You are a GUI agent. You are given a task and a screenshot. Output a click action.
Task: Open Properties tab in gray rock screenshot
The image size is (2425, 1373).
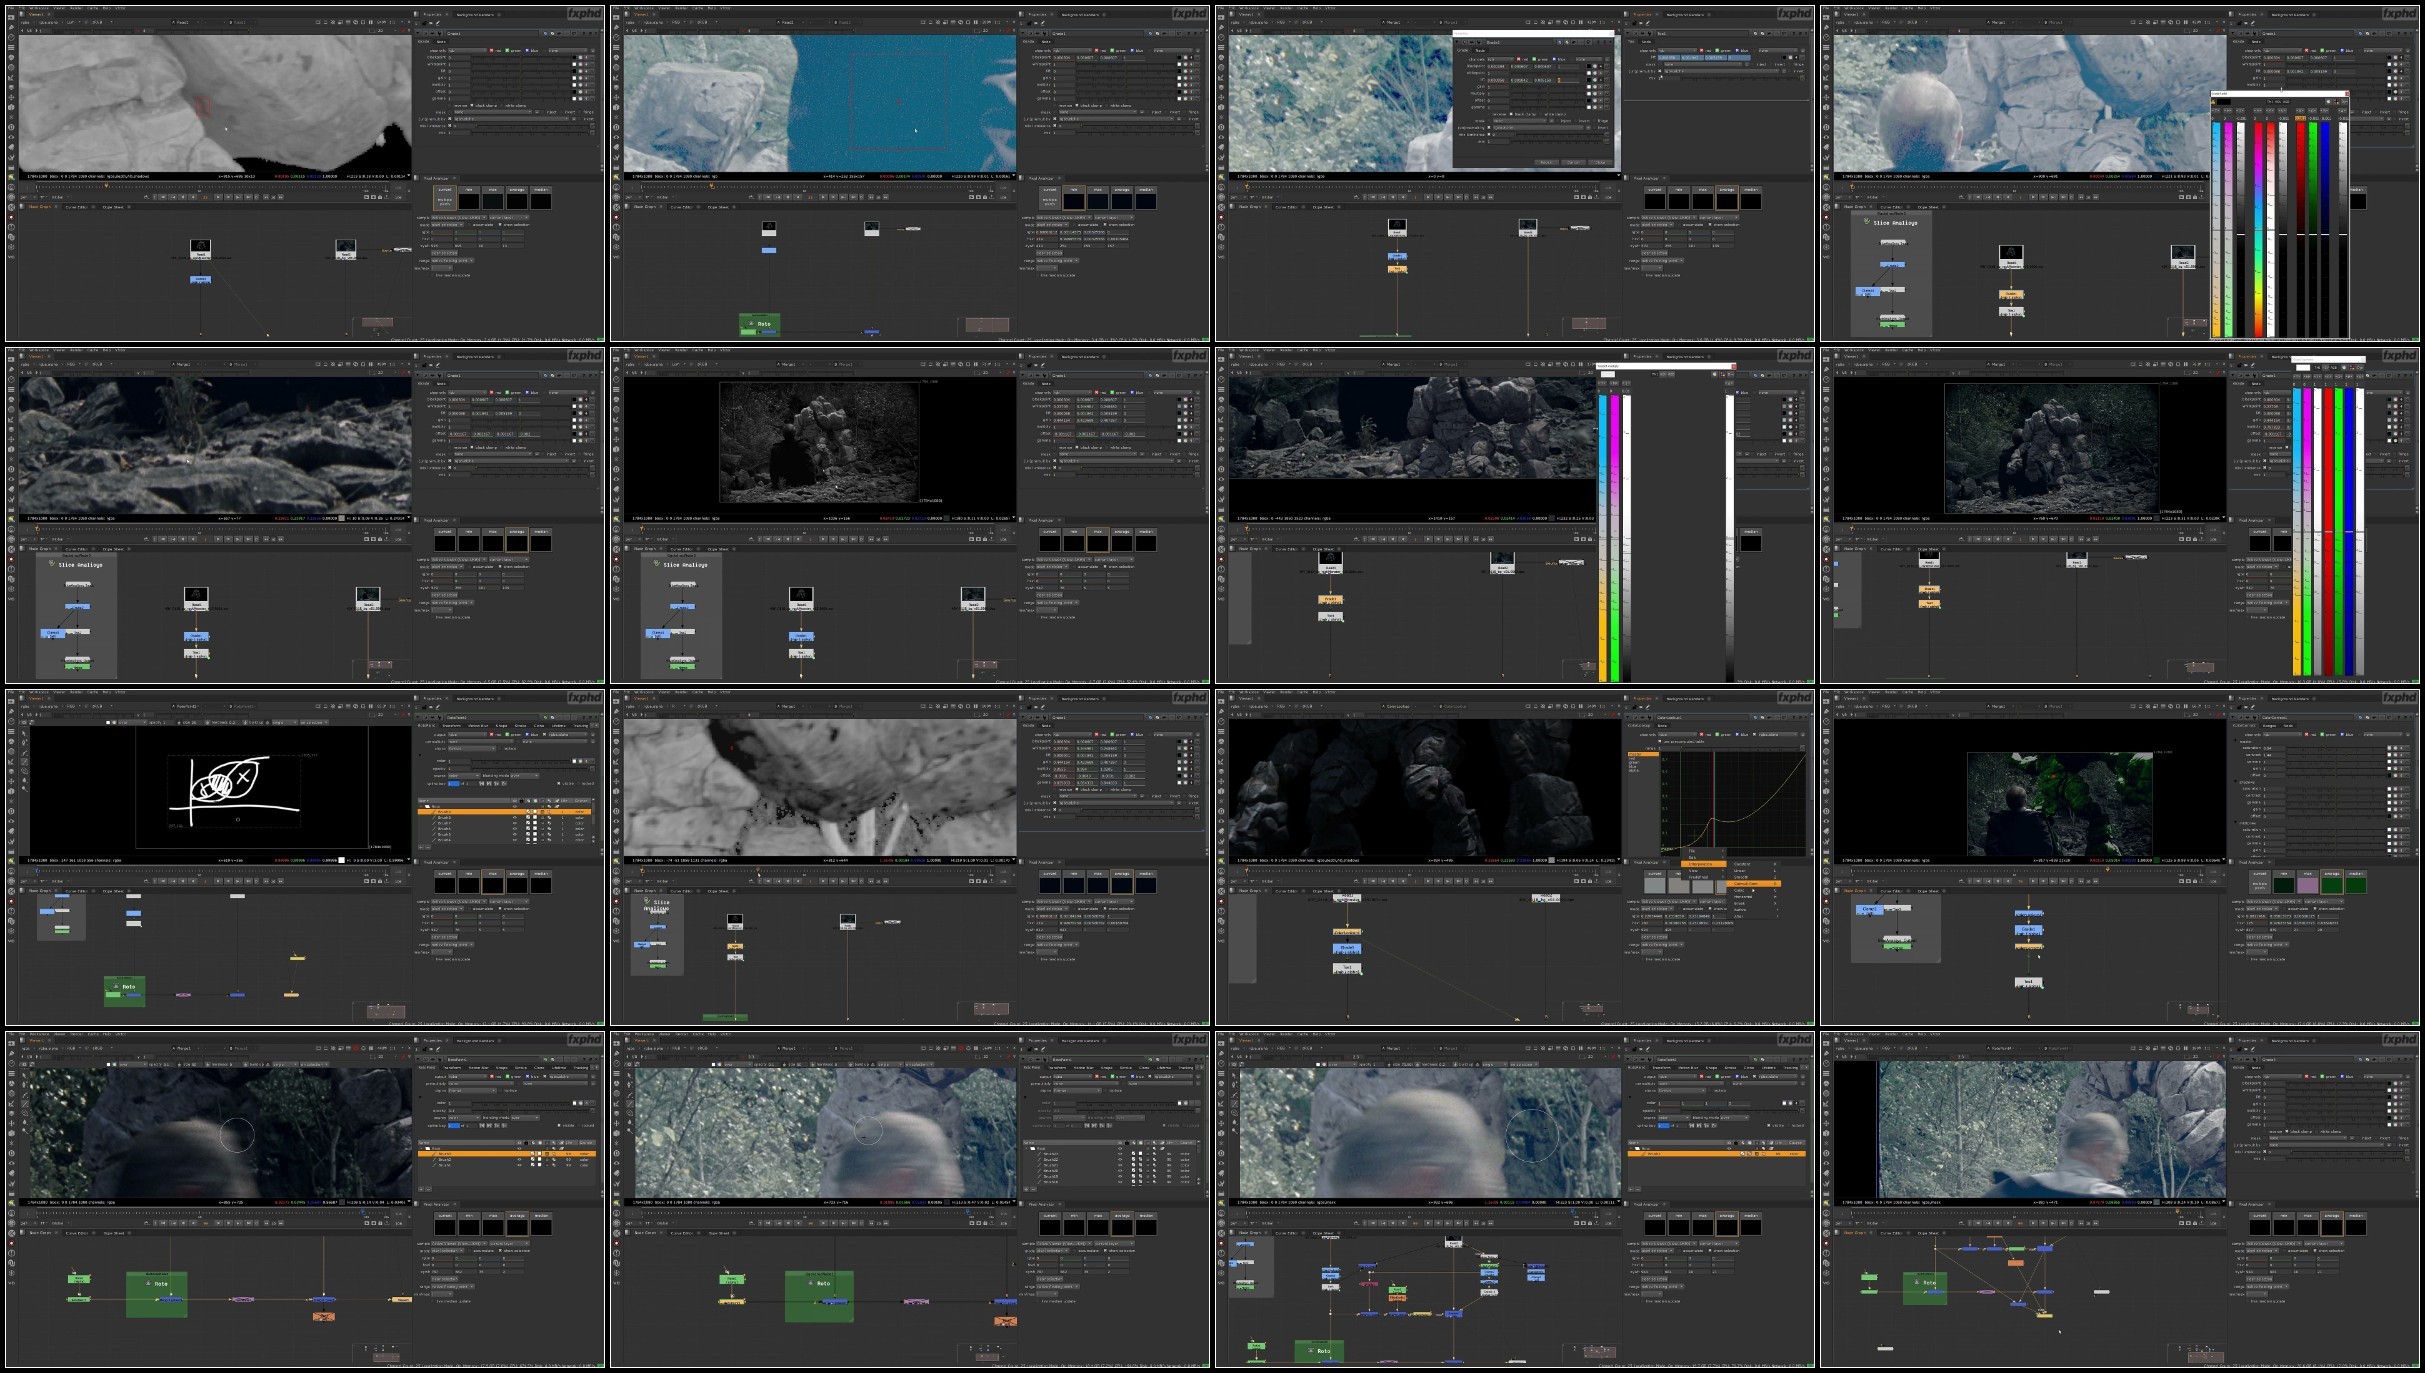tap(433, 14)
